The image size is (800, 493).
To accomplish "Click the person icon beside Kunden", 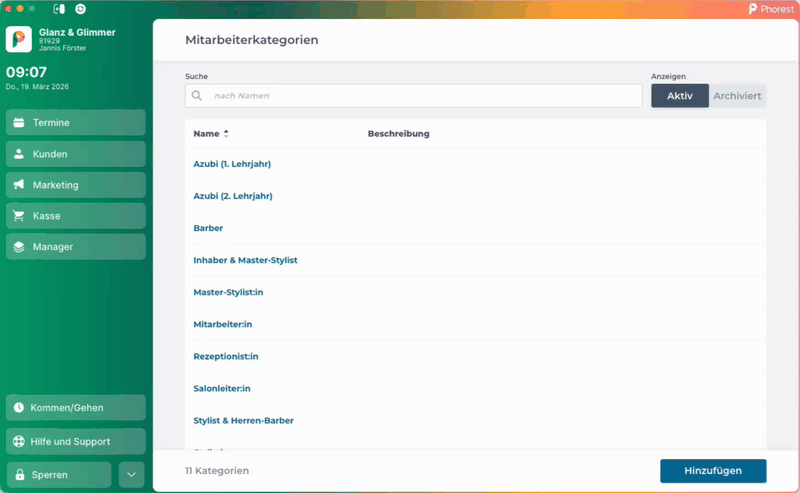I will click(x=19, y=154).
